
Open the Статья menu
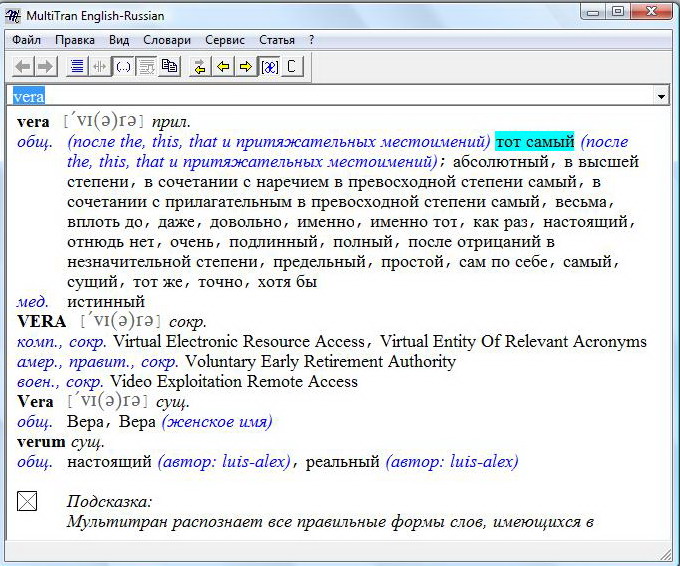pyautogui.click(x=277, y=40)
